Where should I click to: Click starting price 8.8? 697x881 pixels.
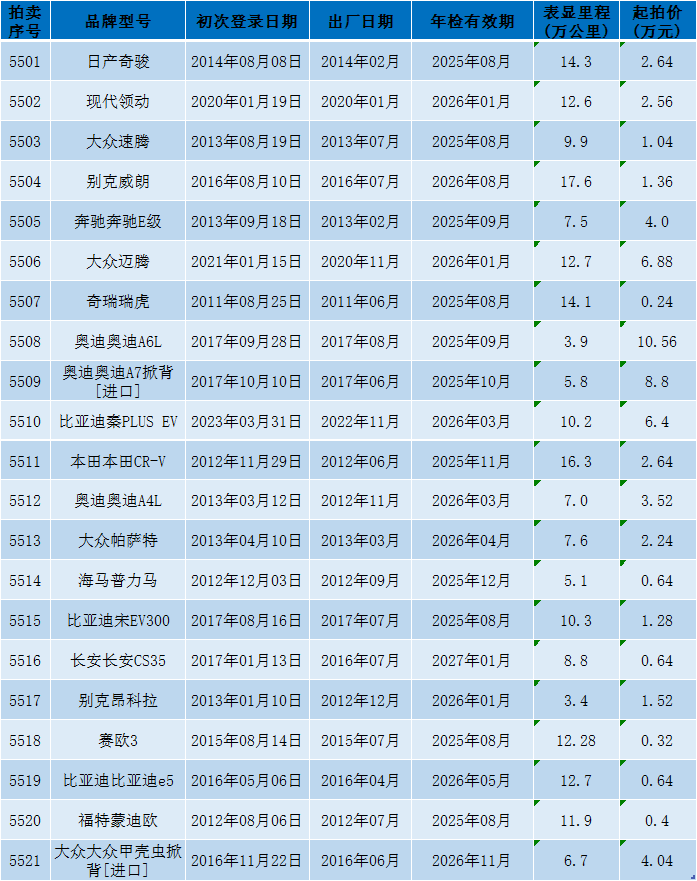click(657, 381)
